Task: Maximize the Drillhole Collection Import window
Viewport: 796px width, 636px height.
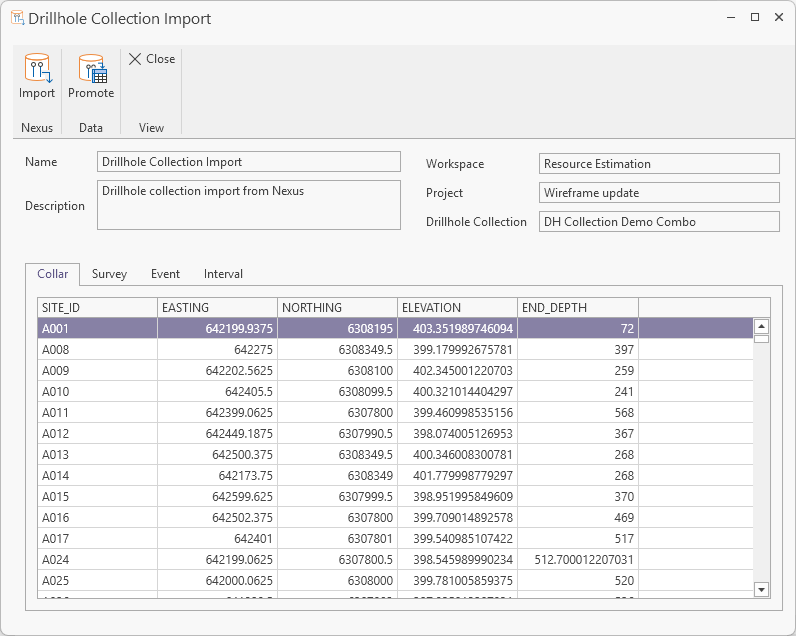Action: coord(755,17)
